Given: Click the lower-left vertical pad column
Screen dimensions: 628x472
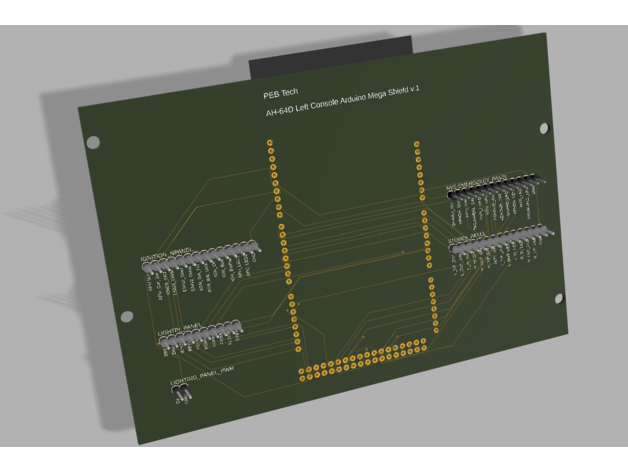Looking at the screenshot, I should (x=292, y=320).
